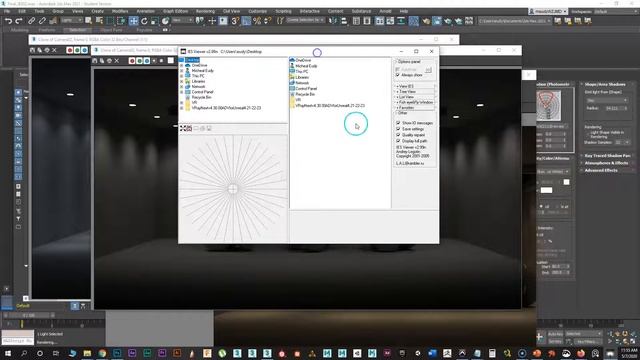This screenshot has width=640, height=360.
Task: Toggle Display full path checkbox
Action: (x=398, y=141)
